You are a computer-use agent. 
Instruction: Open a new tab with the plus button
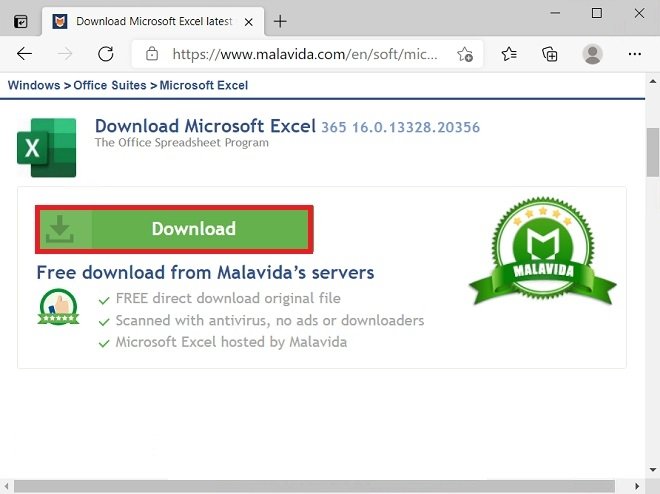point(280,21)
